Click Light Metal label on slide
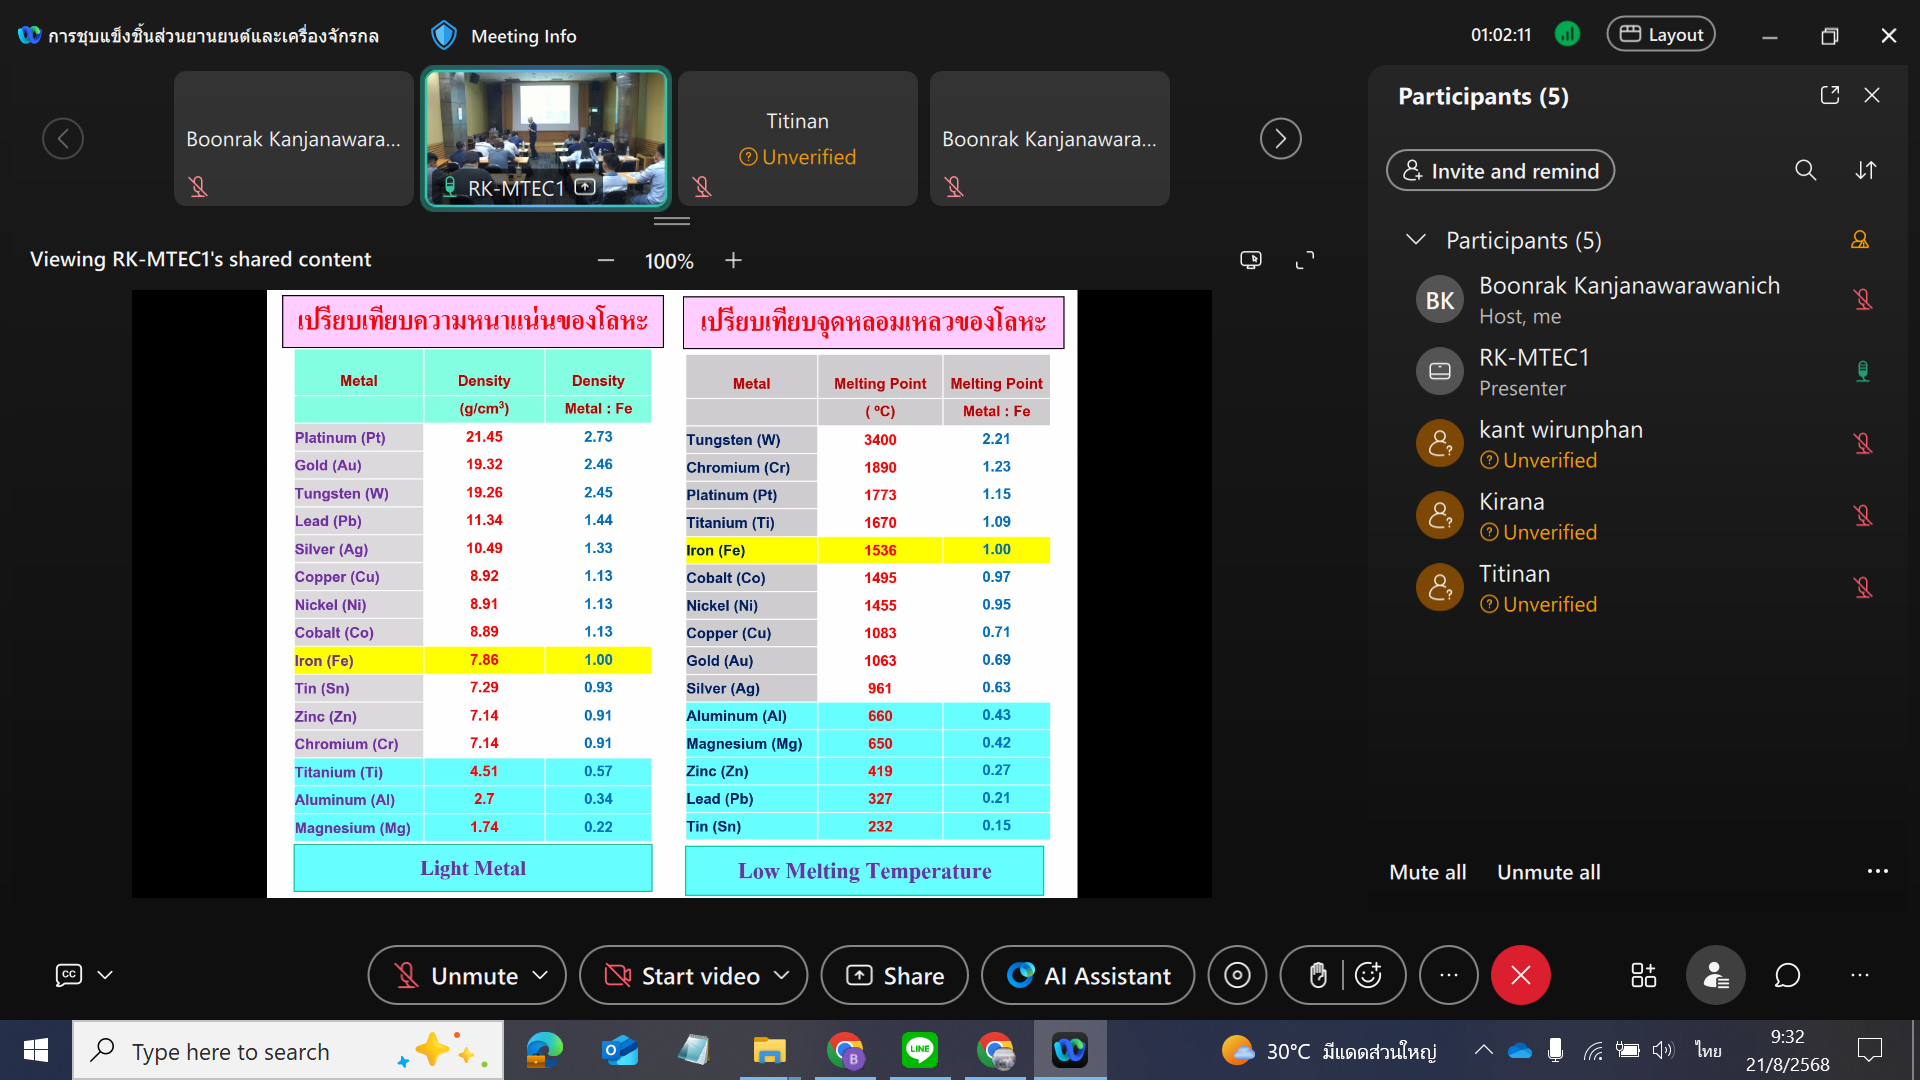Viewport: 1920px width, 1080px height. [x=472, y=868]
